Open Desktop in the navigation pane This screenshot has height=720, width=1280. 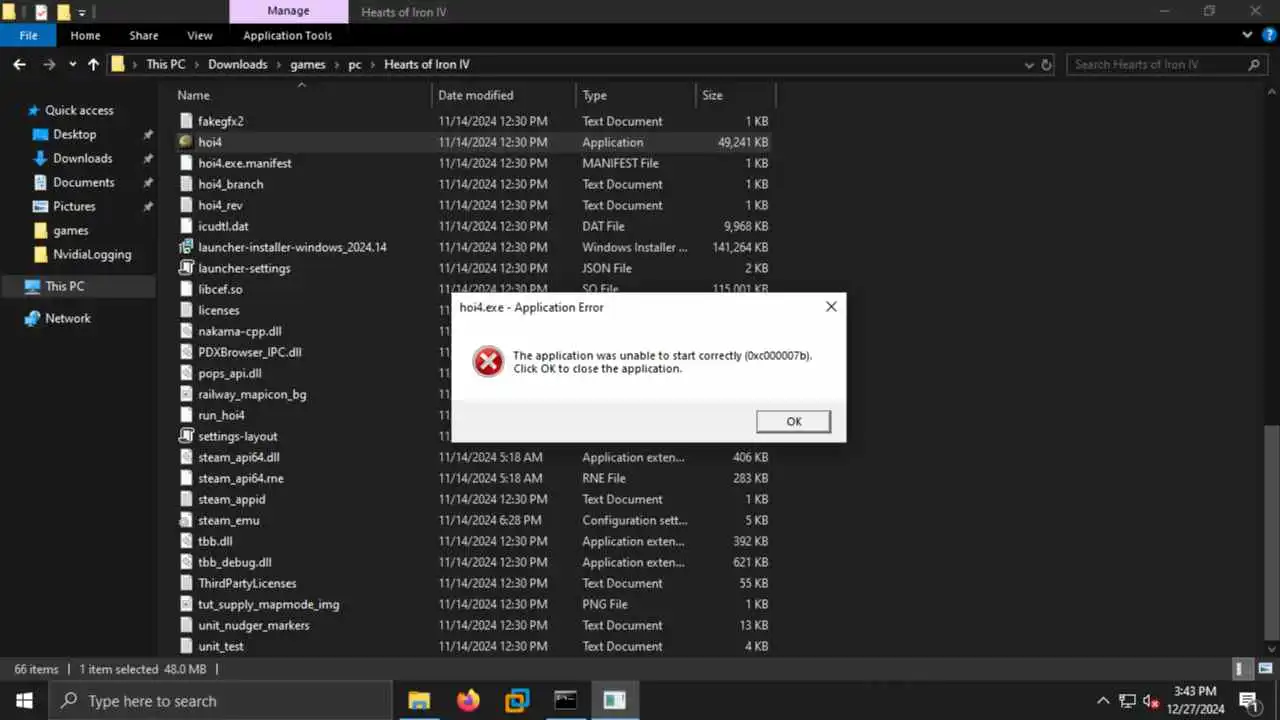click(75, 134)
